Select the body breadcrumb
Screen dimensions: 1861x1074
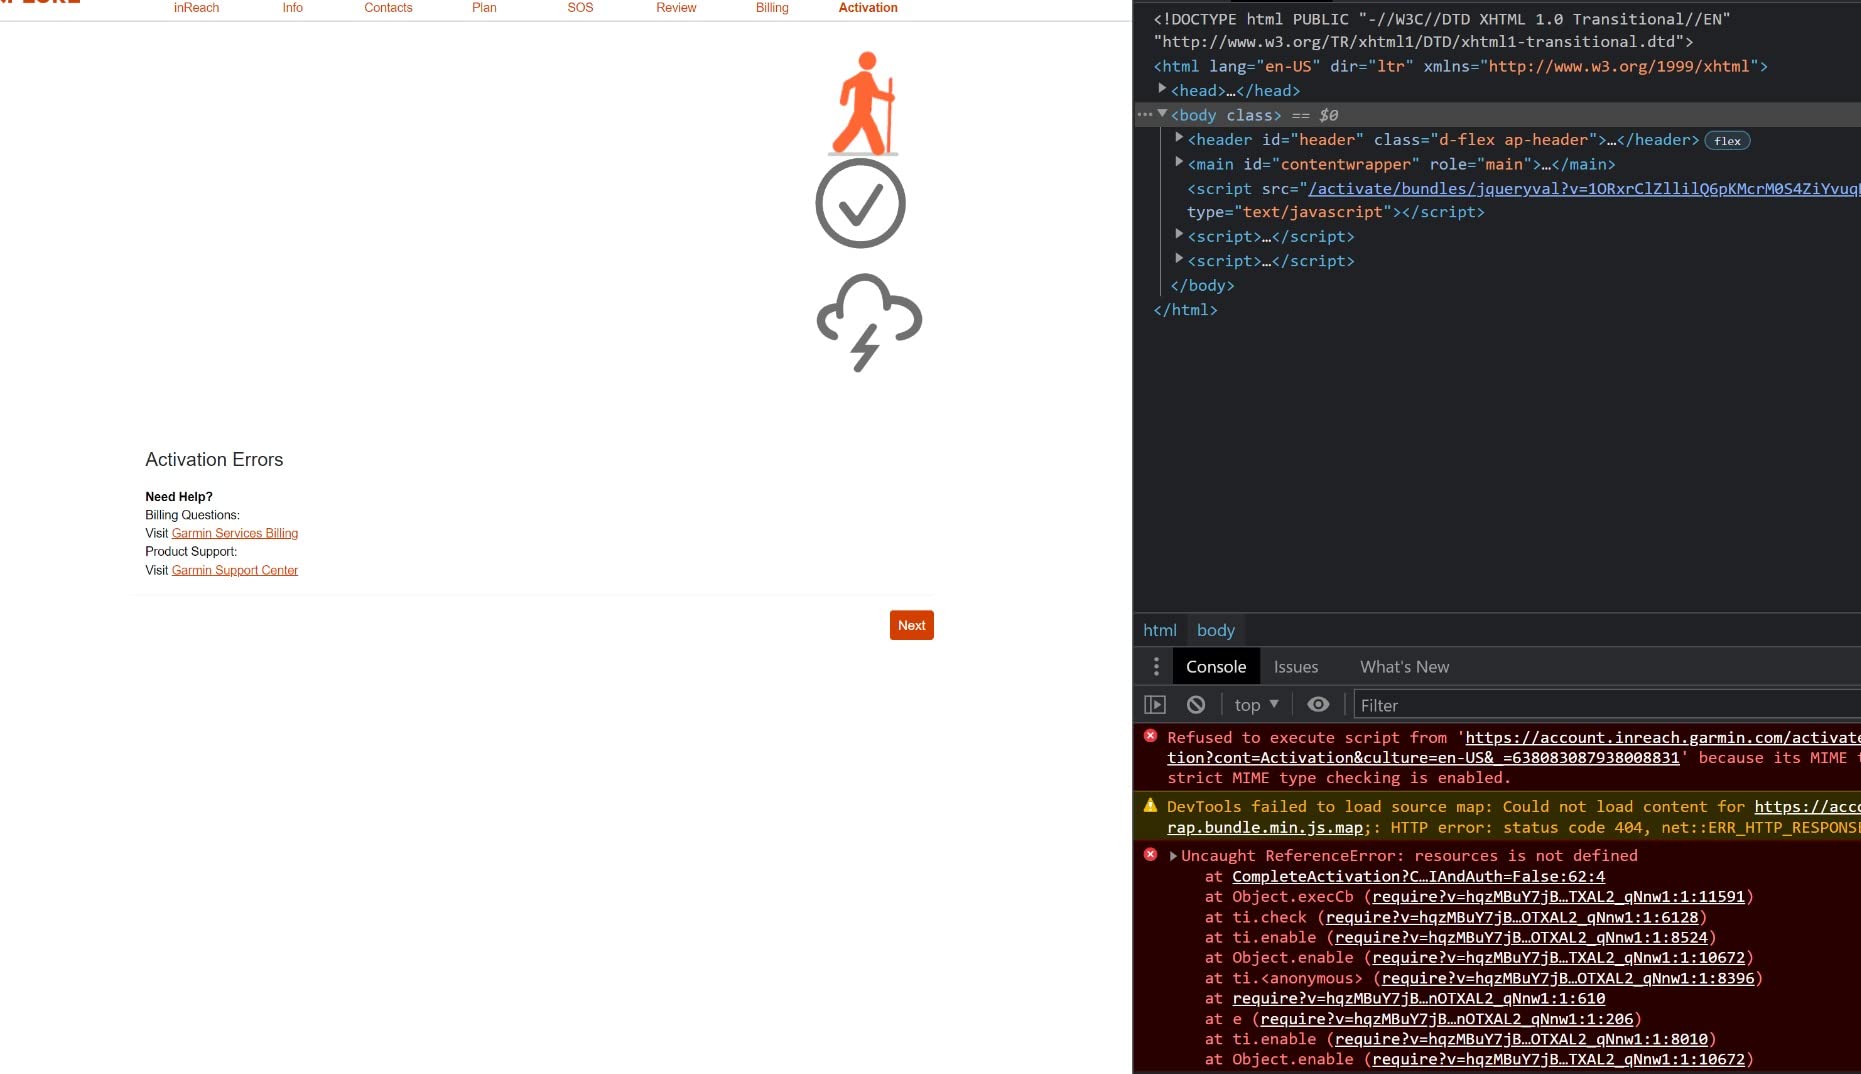tap(1216, 630)
